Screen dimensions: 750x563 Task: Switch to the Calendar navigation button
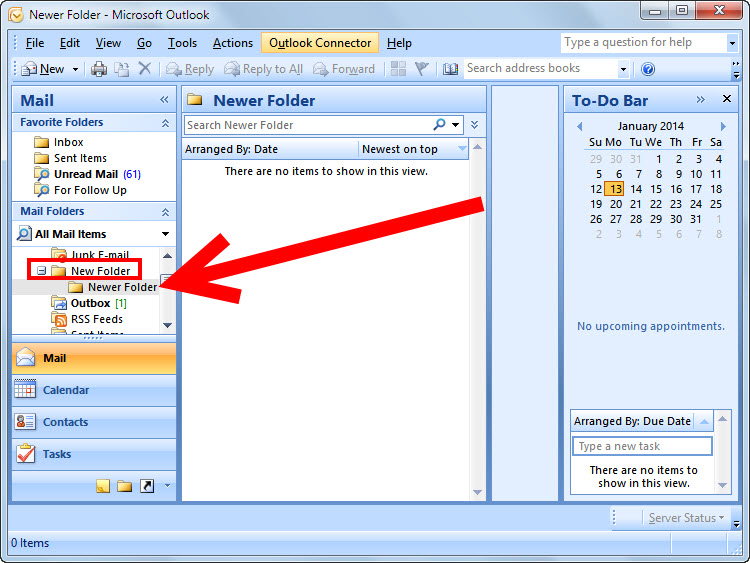[x=94, y=390]
